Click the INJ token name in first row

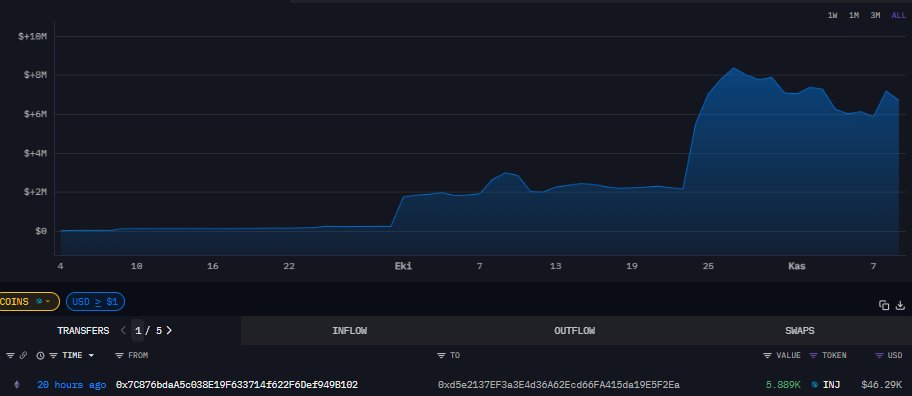click(832, 385)
